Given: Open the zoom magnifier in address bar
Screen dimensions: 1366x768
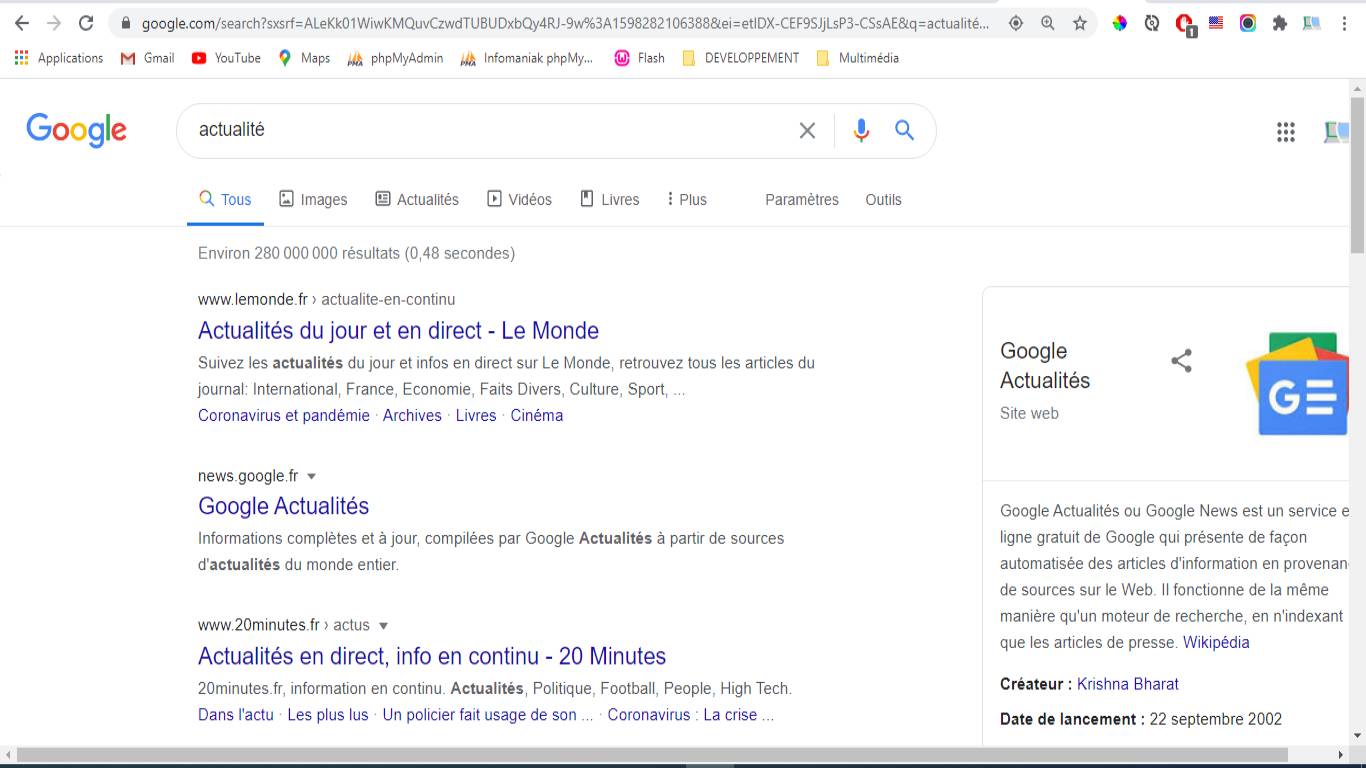Looking at the screenshot, I should click(1048, 23).
